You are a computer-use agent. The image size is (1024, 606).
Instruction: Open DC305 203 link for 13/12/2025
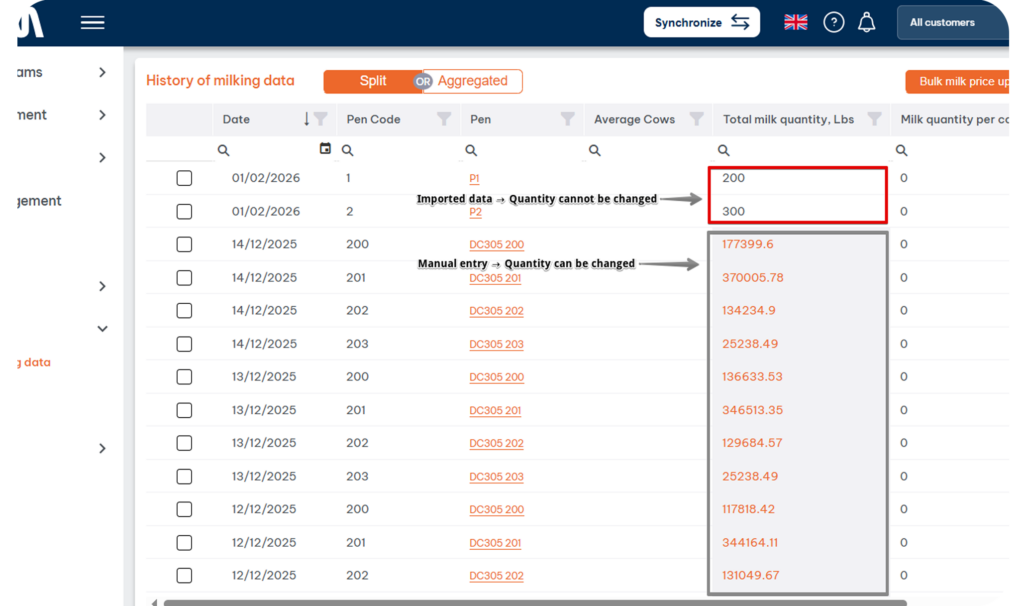(496, 477)
